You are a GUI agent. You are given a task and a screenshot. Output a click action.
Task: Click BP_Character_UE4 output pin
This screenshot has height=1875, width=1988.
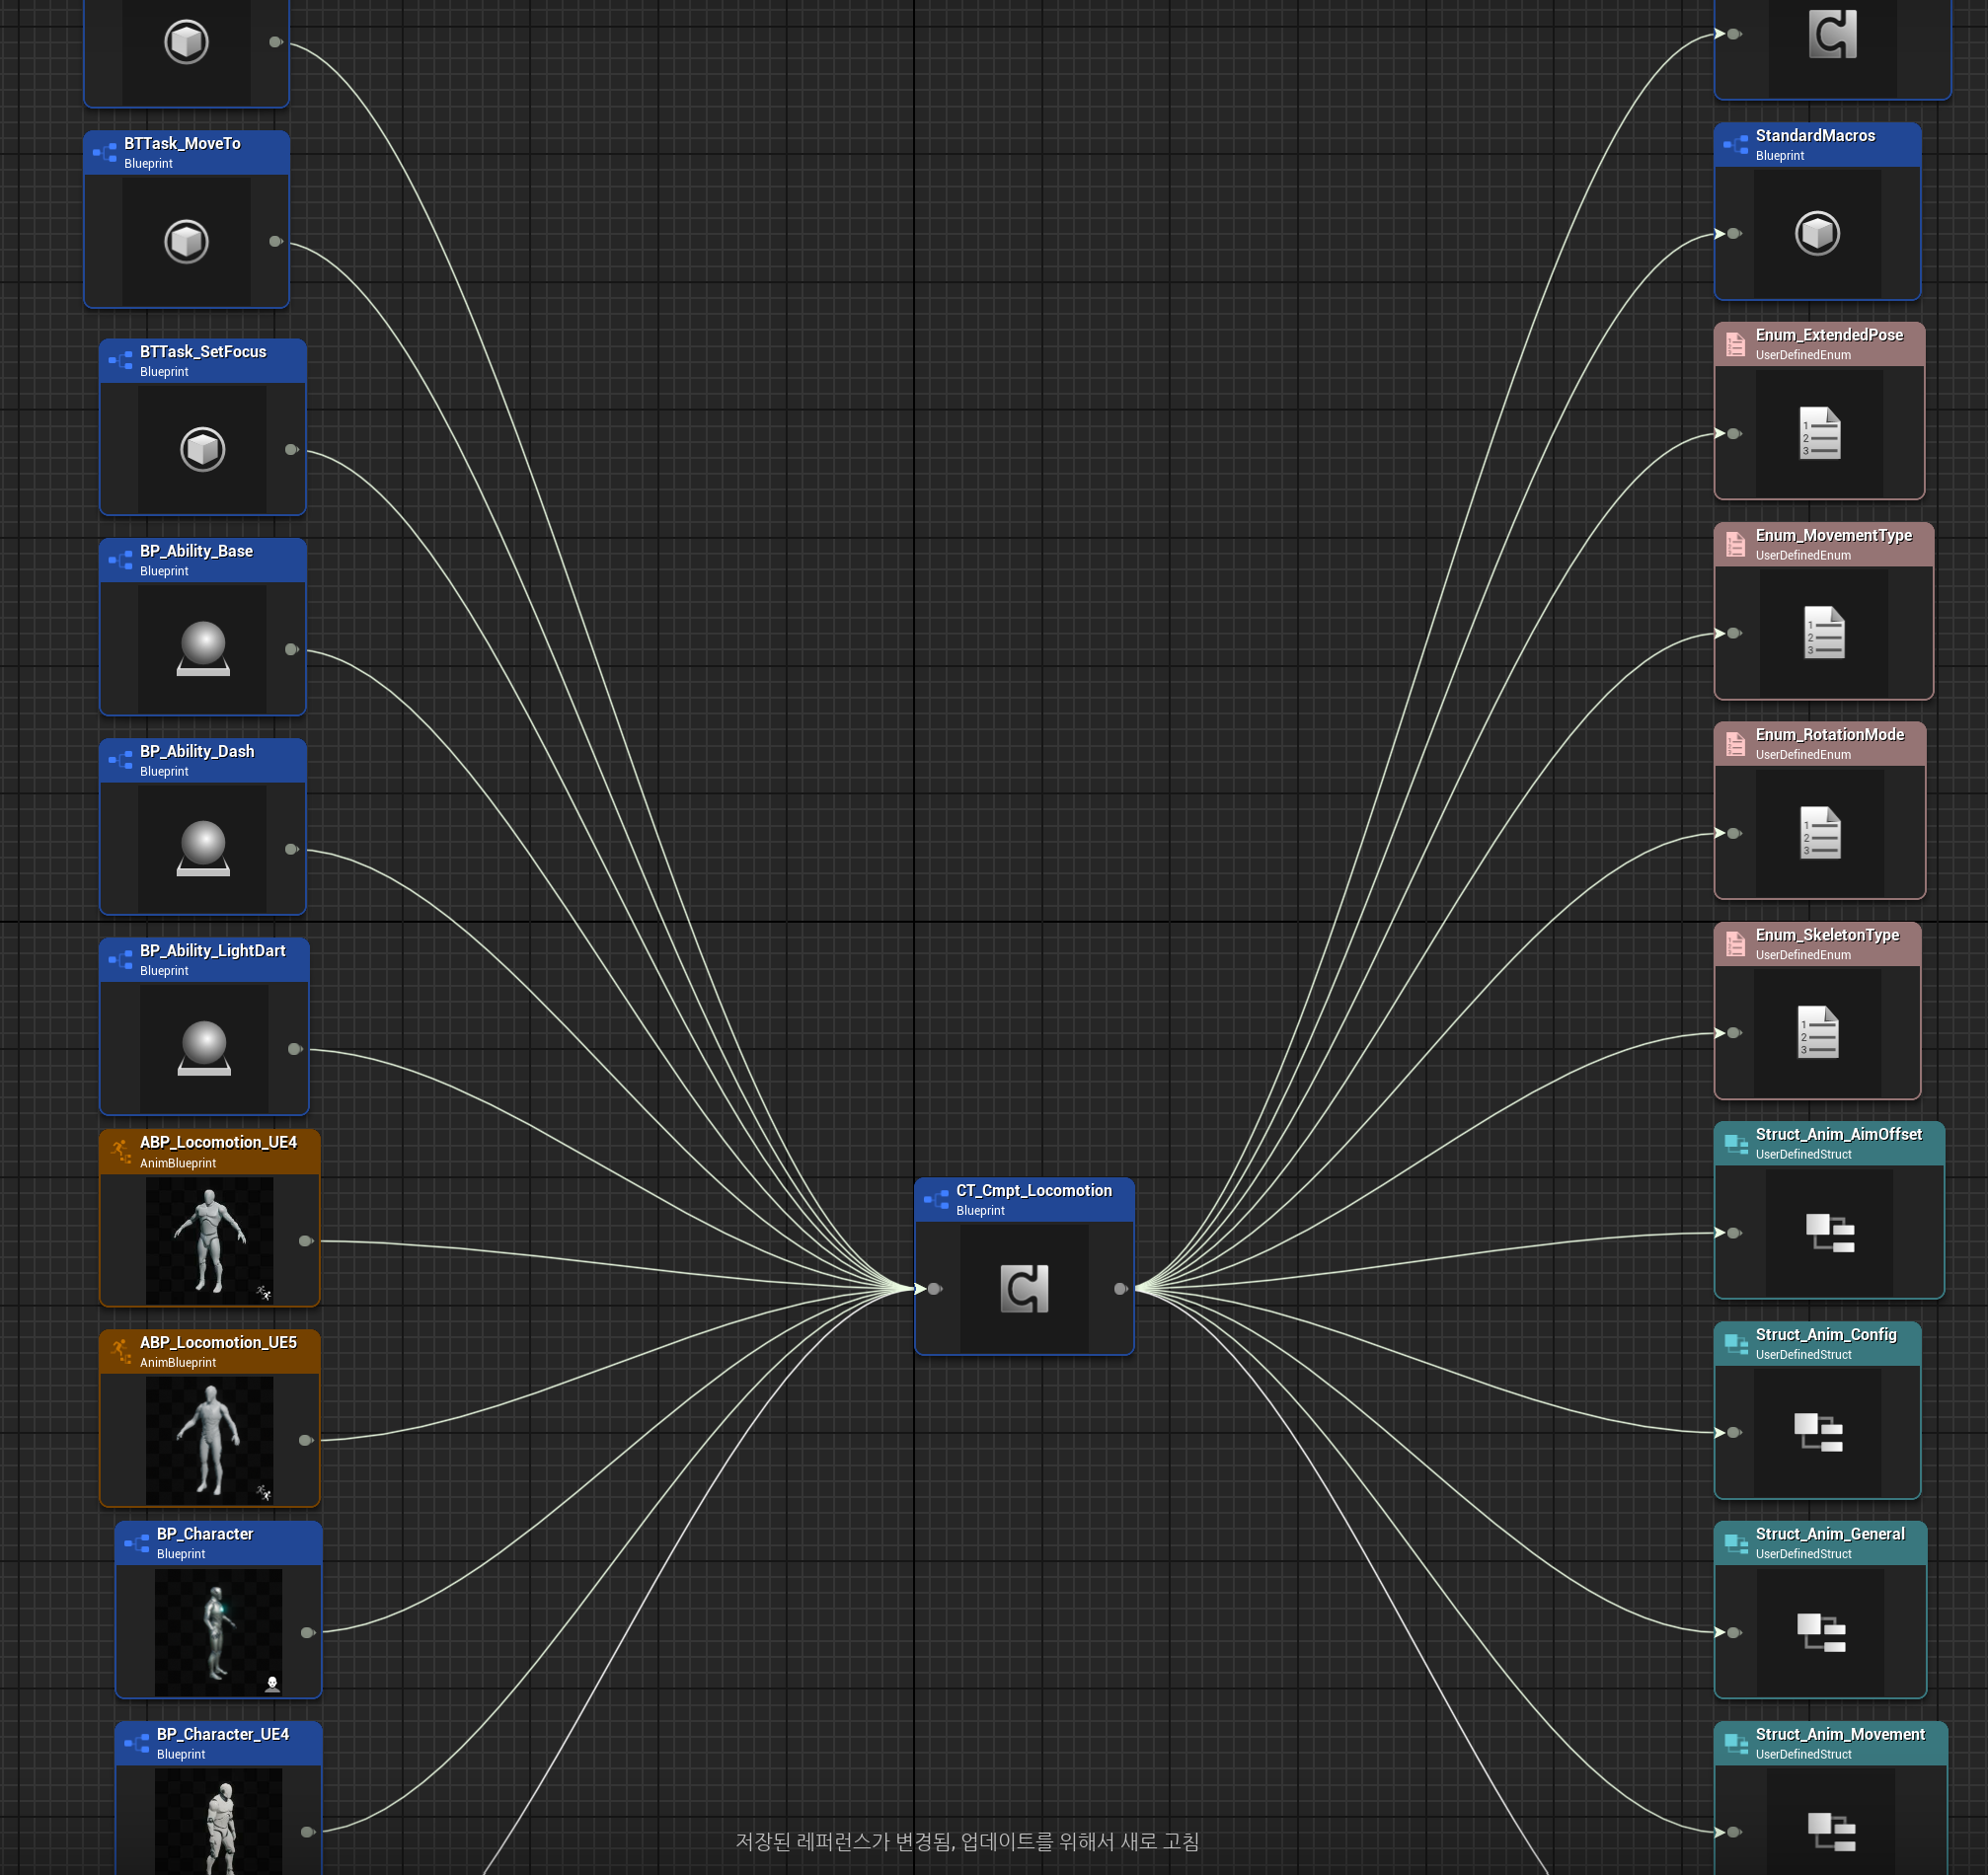pyautogui.click(x=308, y=1832)
